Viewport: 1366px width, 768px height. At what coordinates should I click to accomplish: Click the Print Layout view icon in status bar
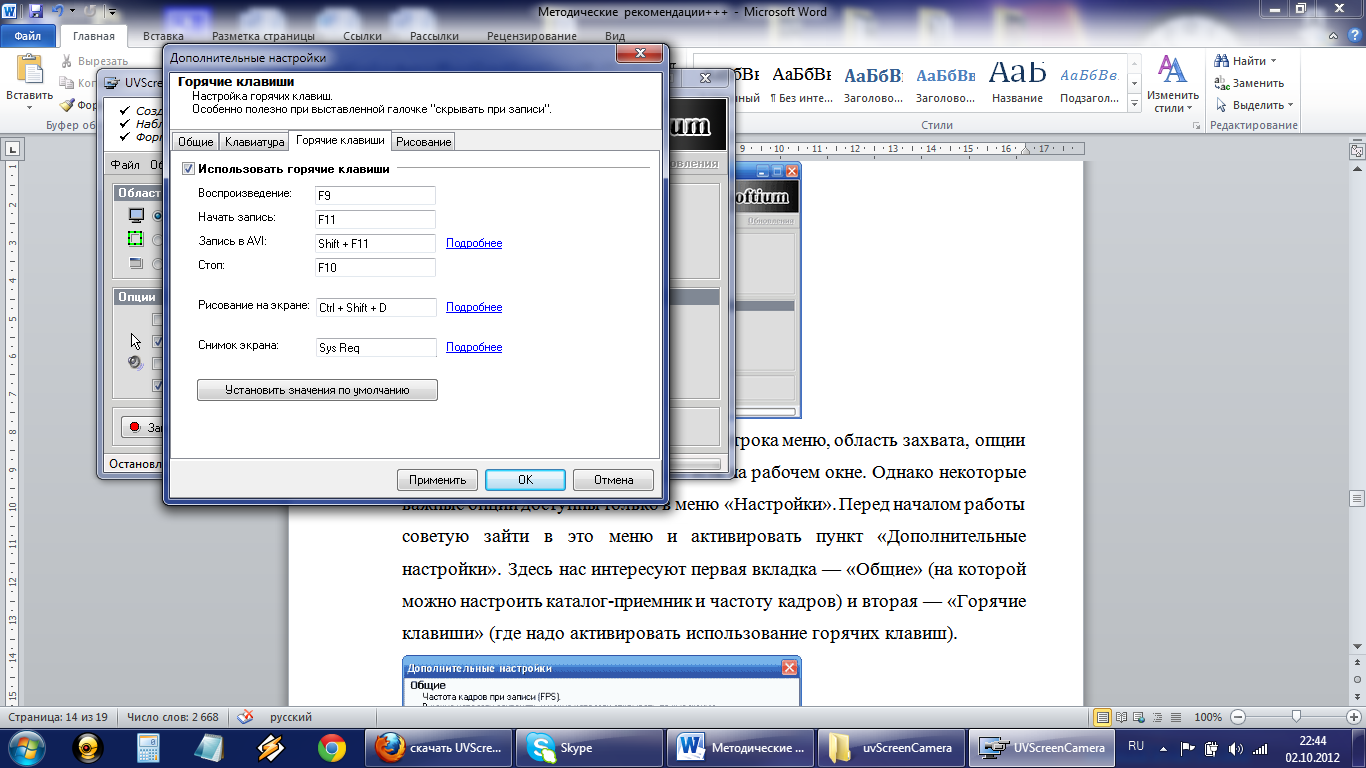click(x=1103, y=717)
